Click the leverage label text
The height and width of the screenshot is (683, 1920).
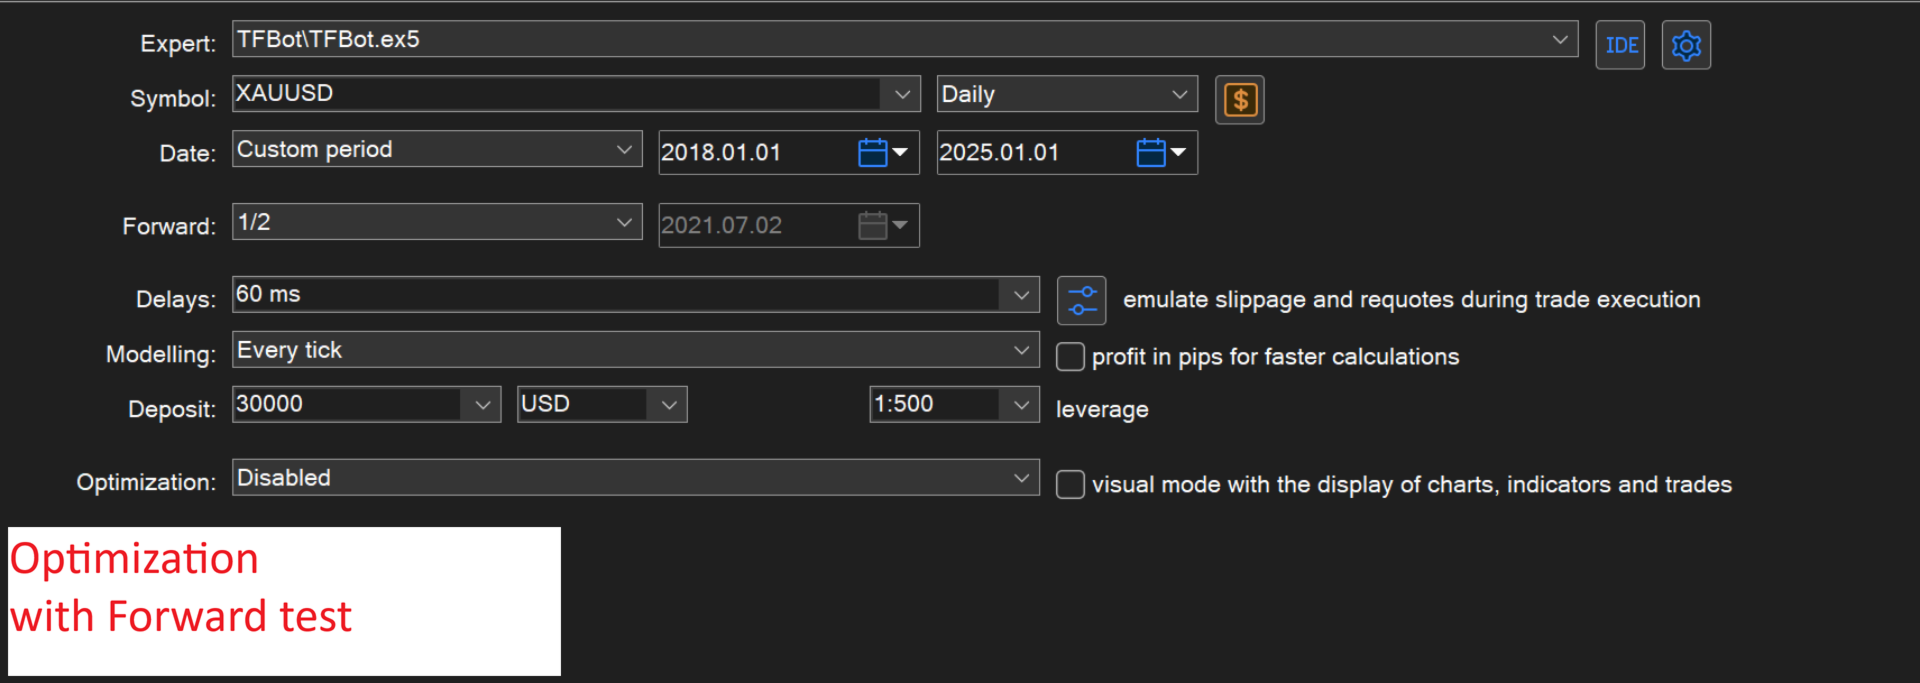point(1102,410)
